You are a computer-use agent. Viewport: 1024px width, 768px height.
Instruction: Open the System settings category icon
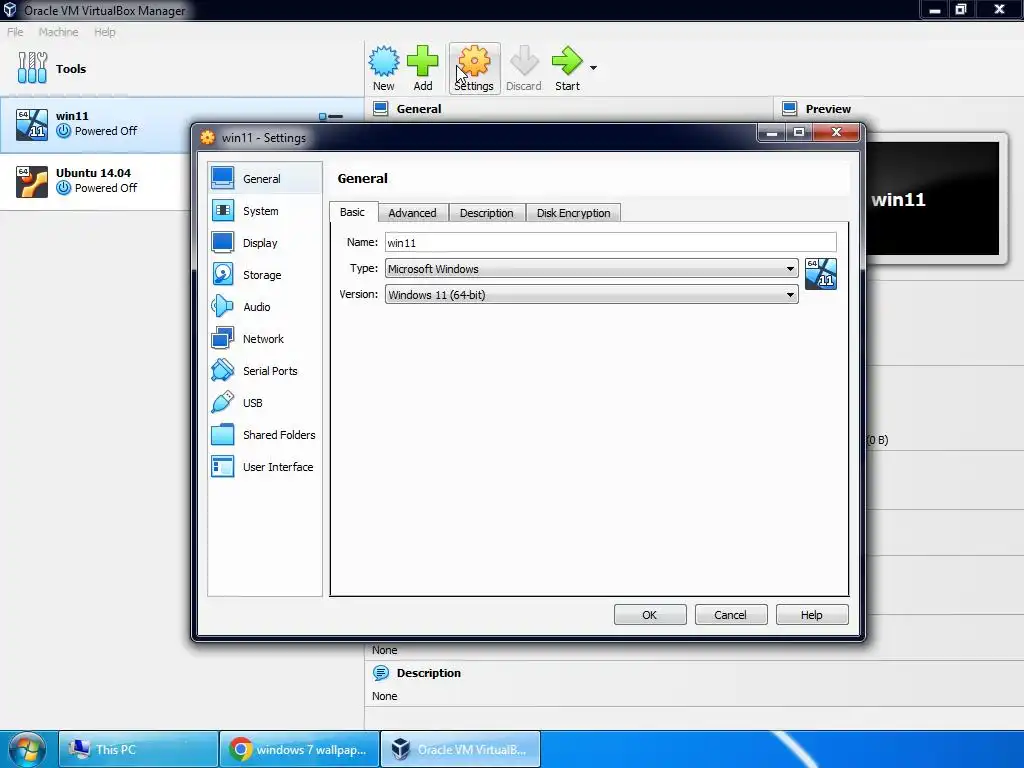click(x=223, y=210)
